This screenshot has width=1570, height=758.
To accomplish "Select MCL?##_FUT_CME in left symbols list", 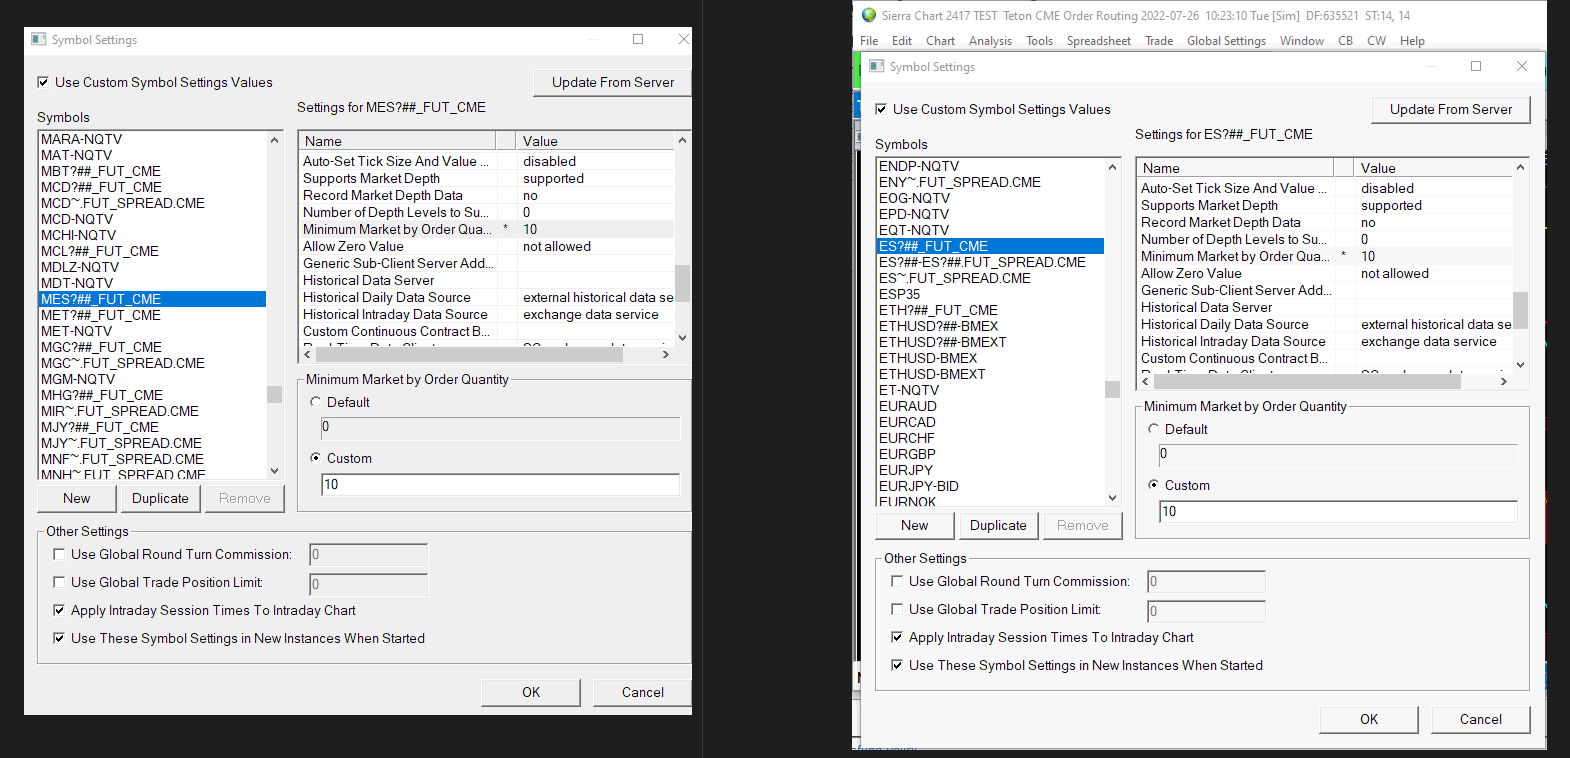I will [153, 251].
